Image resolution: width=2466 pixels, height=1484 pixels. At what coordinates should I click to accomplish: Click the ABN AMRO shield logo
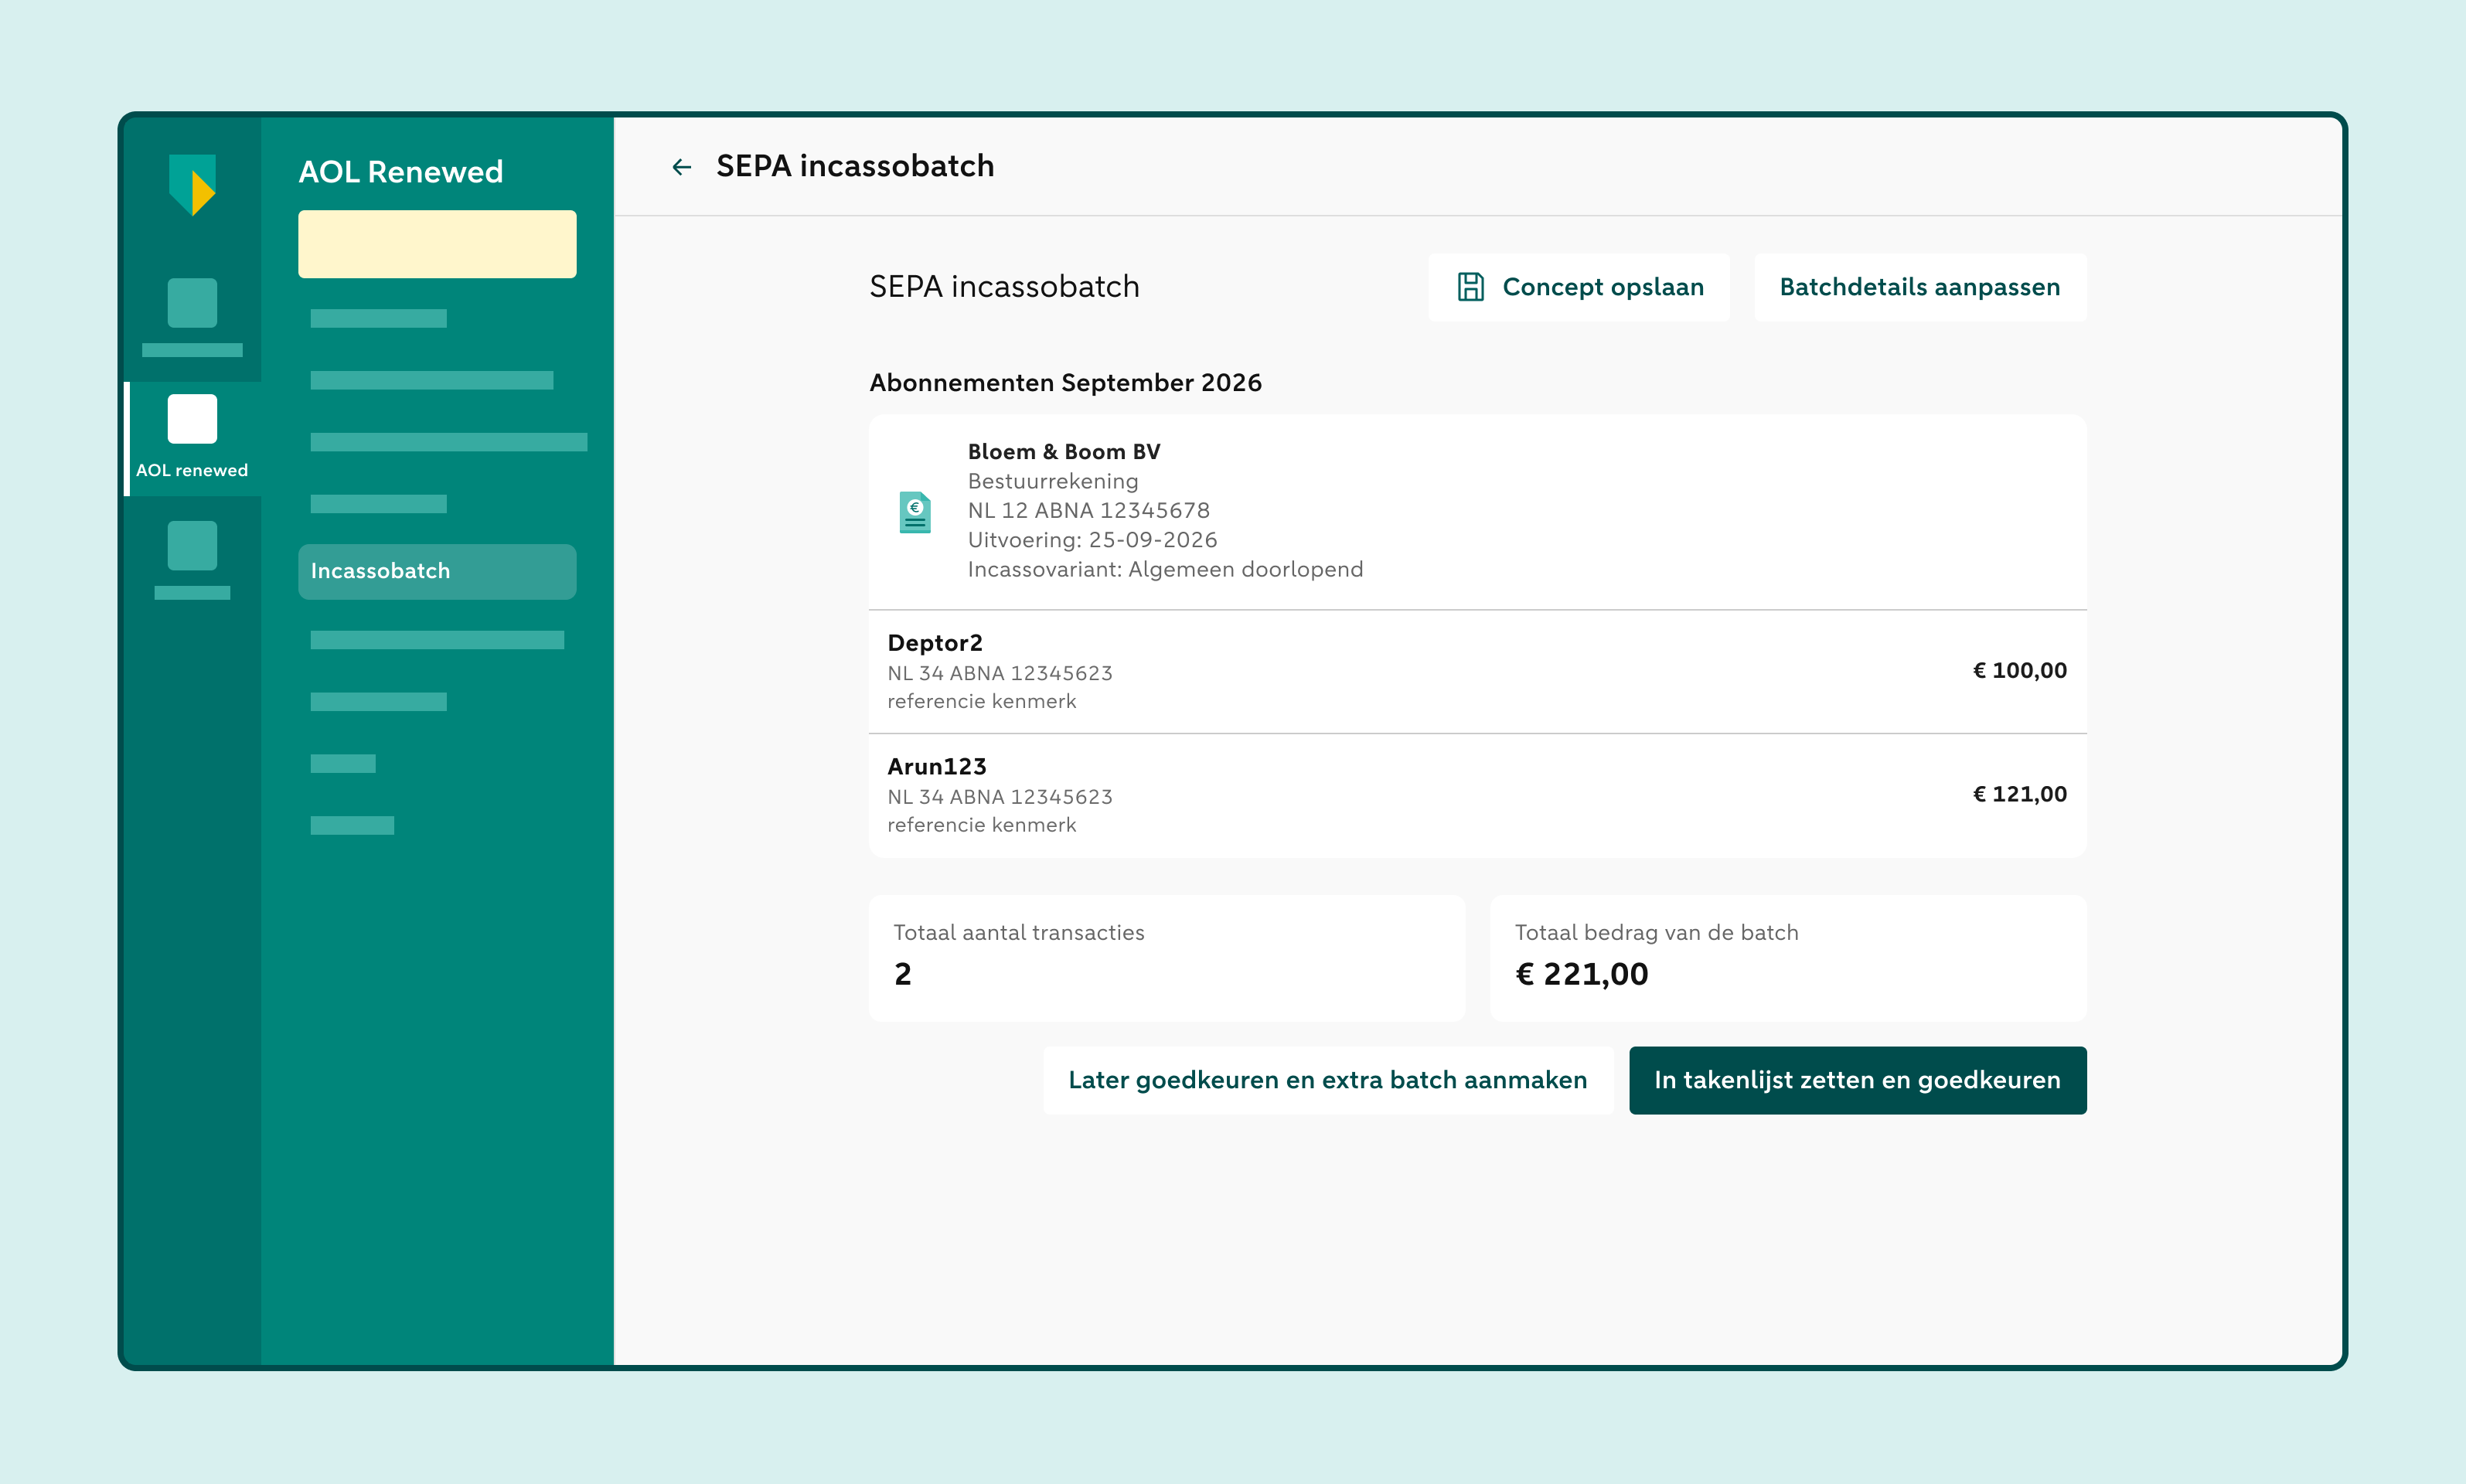(x=192, y=185)
